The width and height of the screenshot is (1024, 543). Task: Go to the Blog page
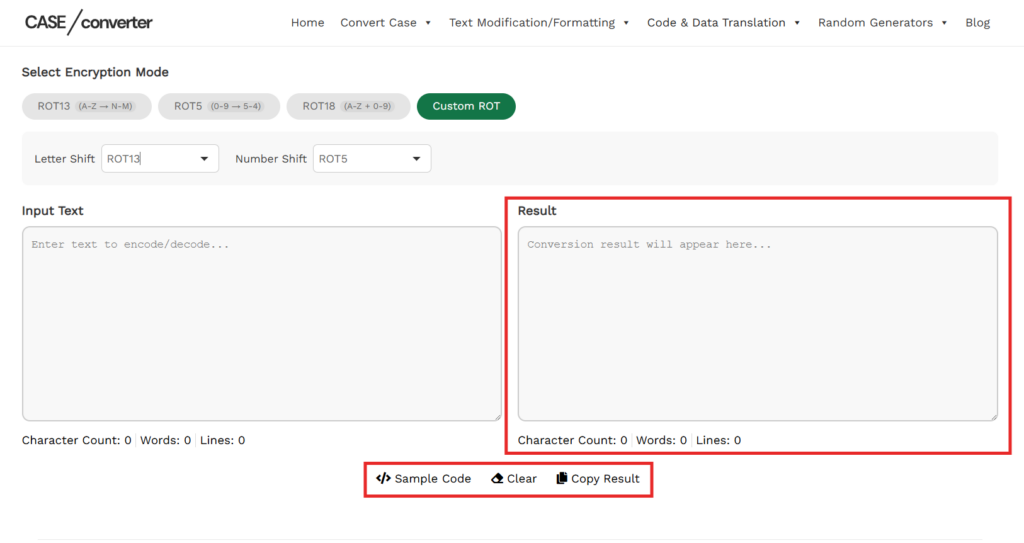(978, 23)
